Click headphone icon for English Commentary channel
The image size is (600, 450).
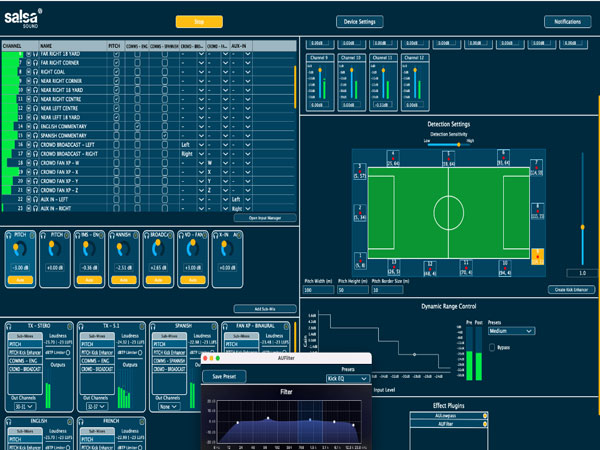point(35,126)
